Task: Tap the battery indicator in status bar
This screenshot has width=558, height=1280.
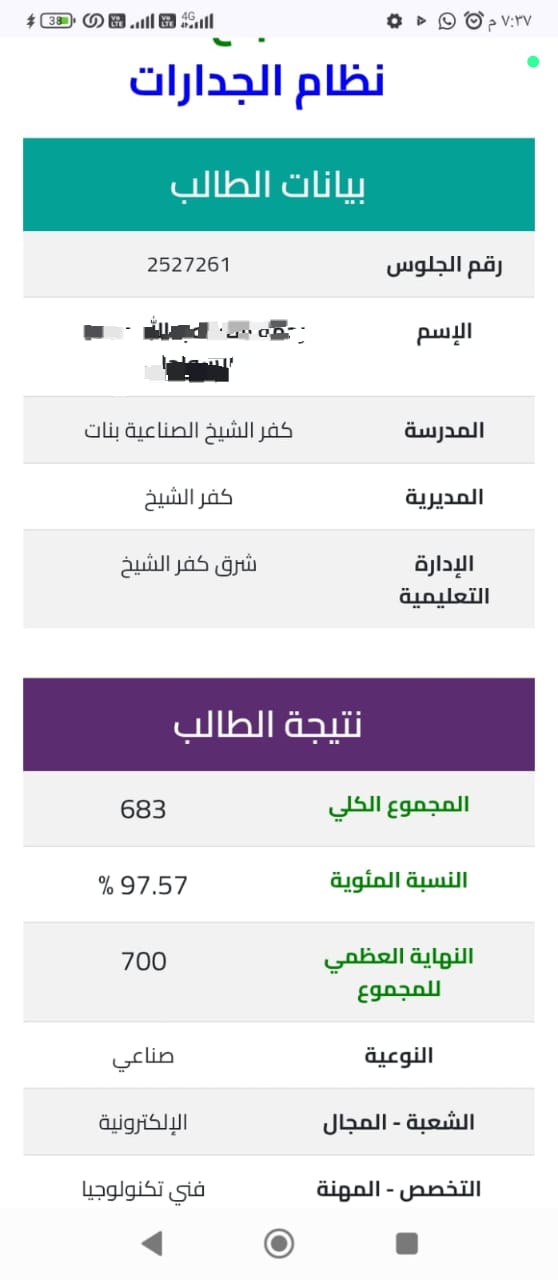Action: [x=56, y=20]
